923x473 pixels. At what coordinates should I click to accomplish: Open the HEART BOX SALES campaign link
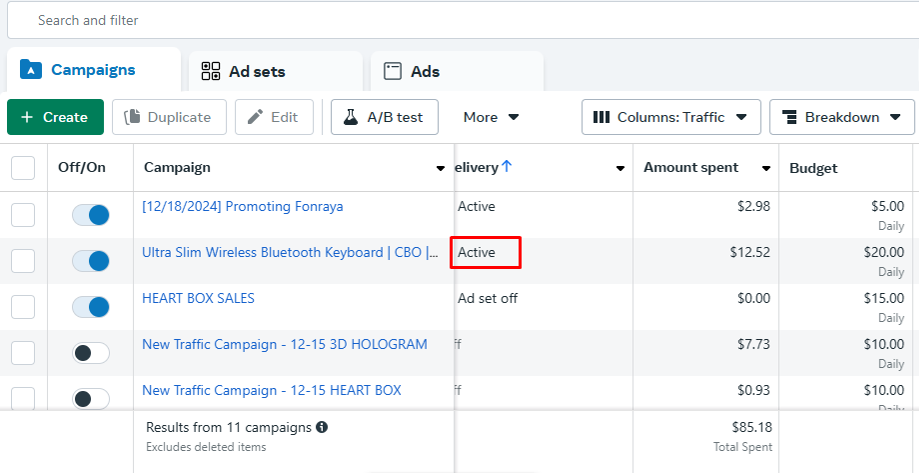[x=198, y=298]
